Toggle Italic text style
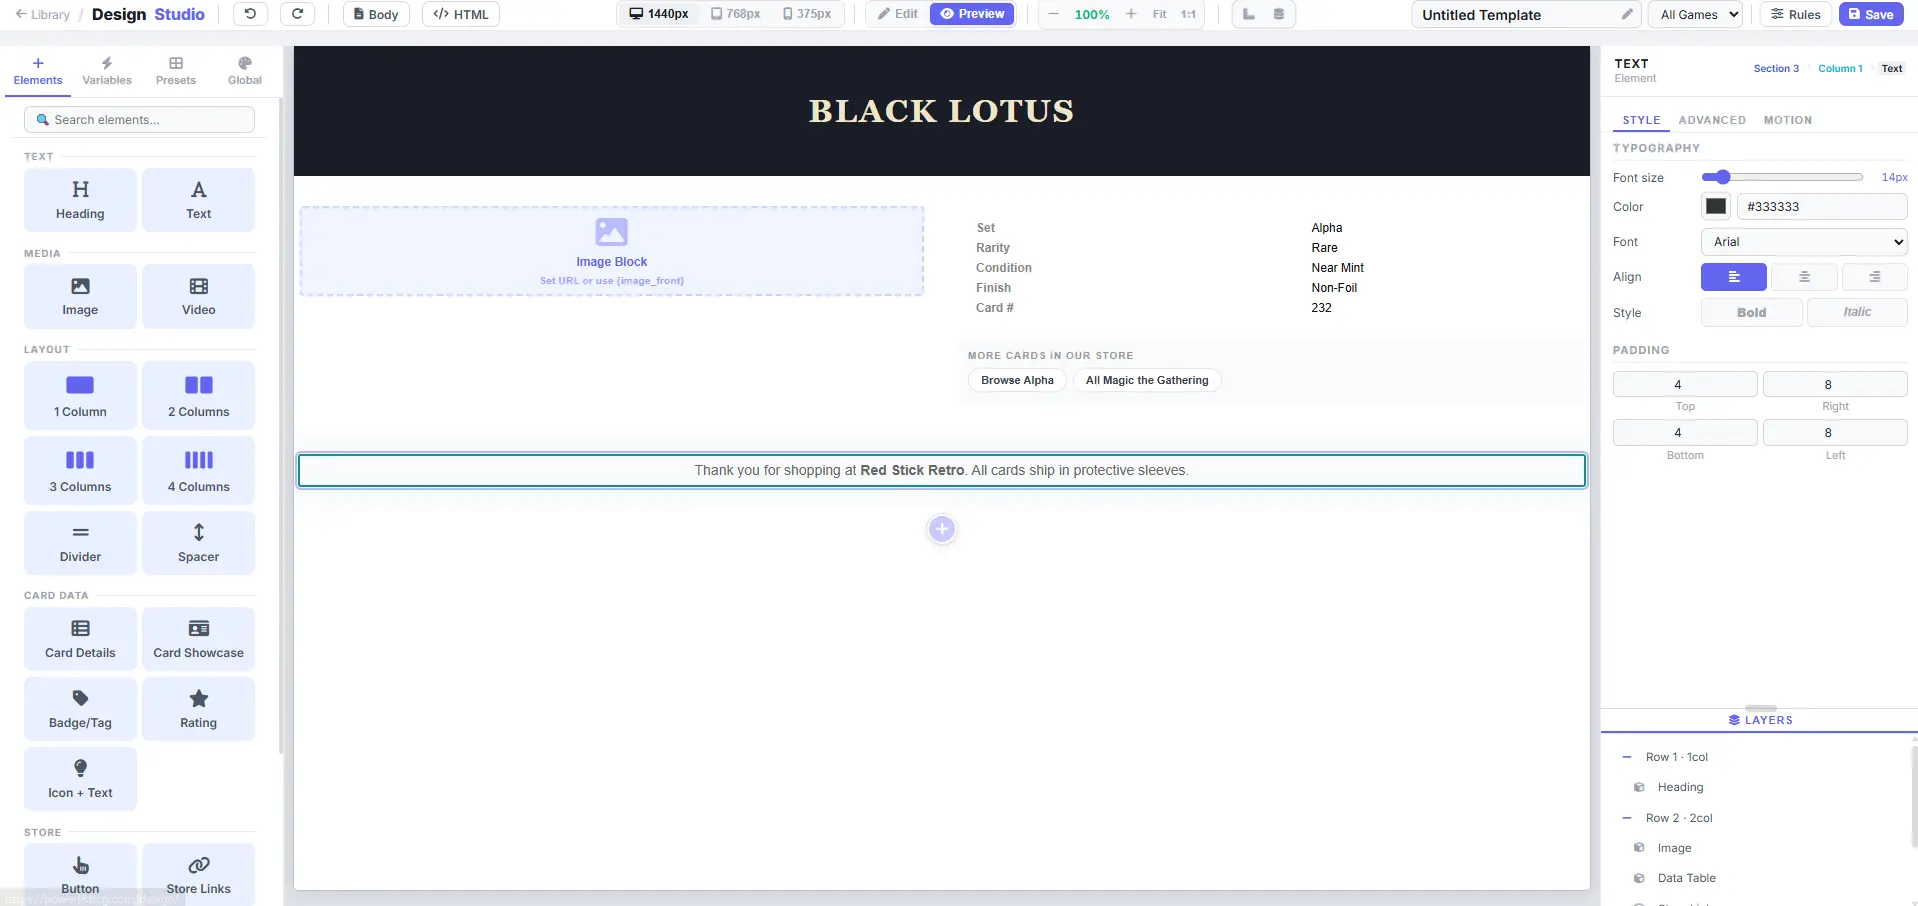1918x906 pixels. [1857, 312]
